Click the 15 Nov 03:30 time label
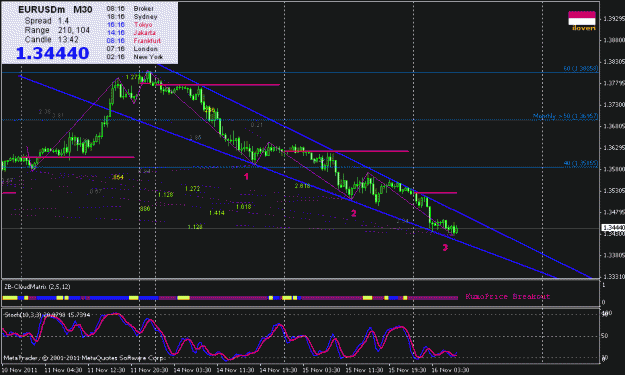 (x=321, y=370)
